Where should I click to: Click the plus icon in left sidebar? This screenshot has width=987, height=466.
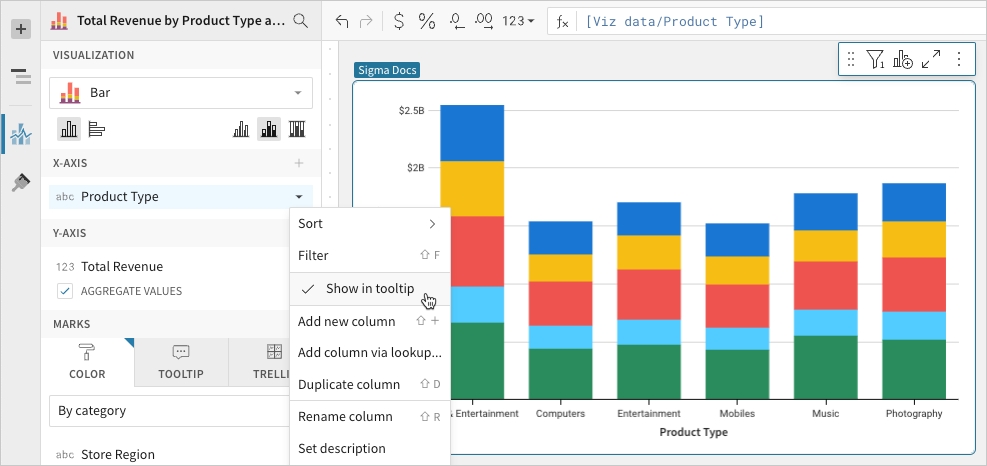point(21,29)
